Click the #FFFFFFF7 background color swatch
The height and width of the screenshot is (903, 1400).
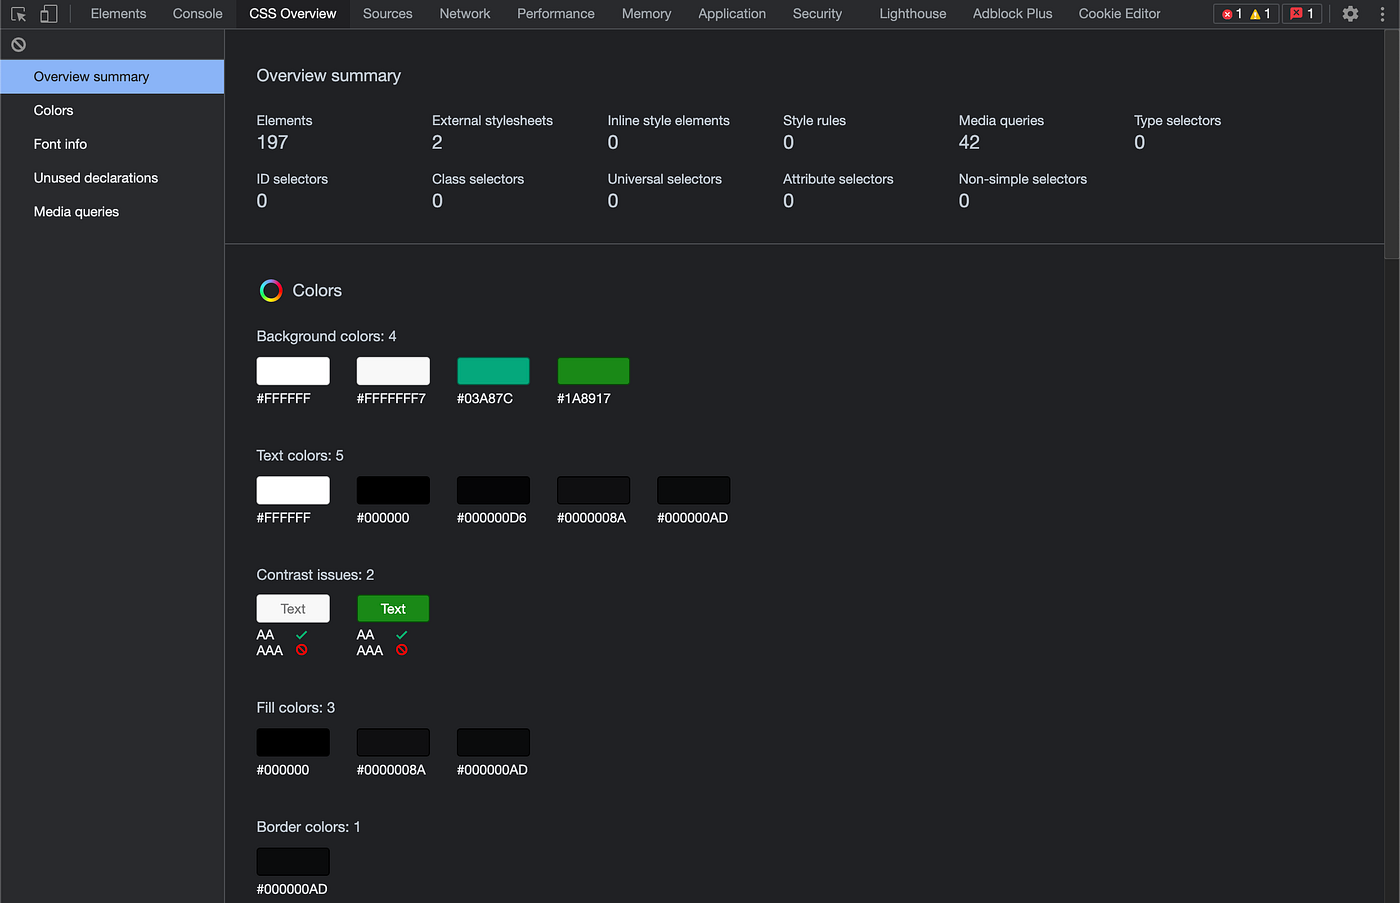(393, 371)
